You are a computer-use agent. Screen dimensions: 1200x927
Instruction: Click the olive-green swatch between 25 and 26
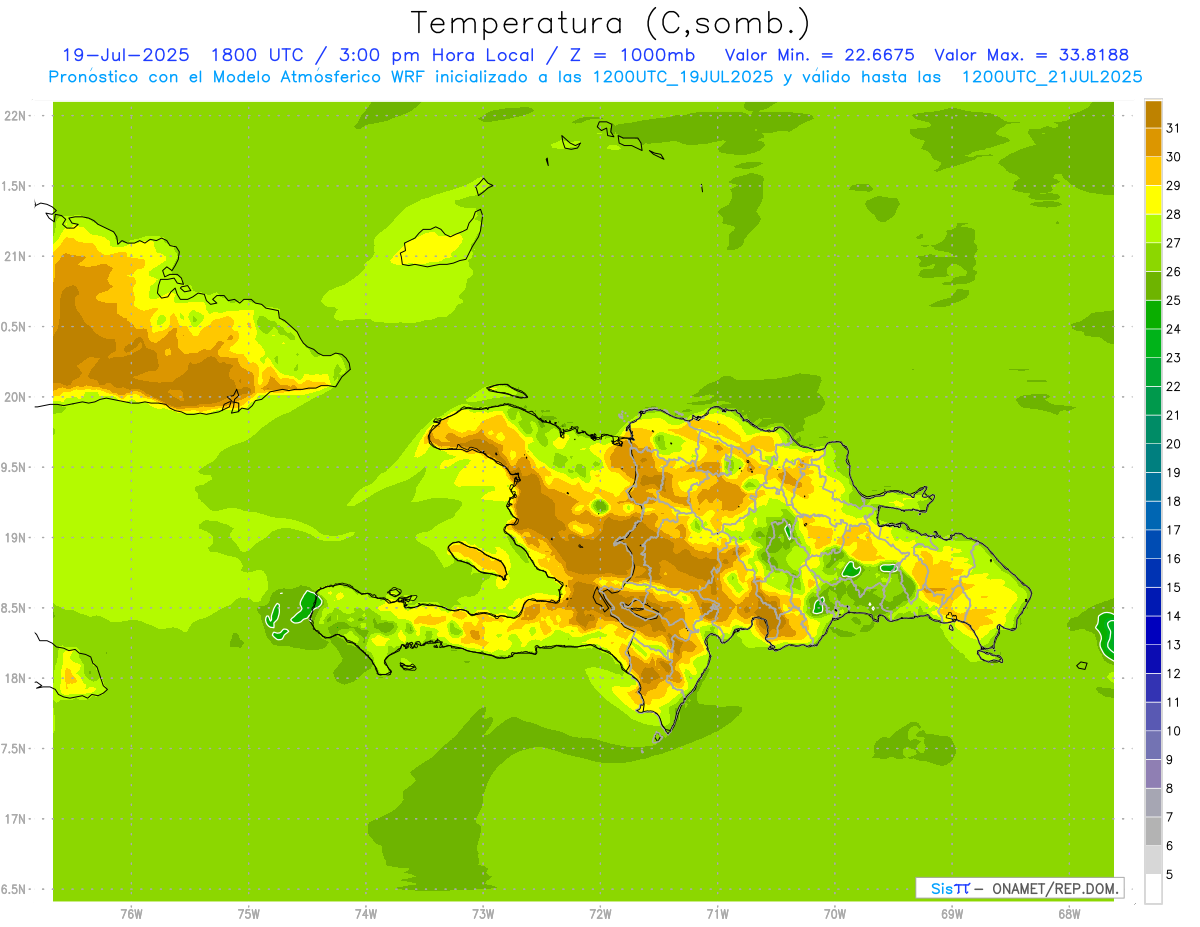click(x=1153, y=286)
